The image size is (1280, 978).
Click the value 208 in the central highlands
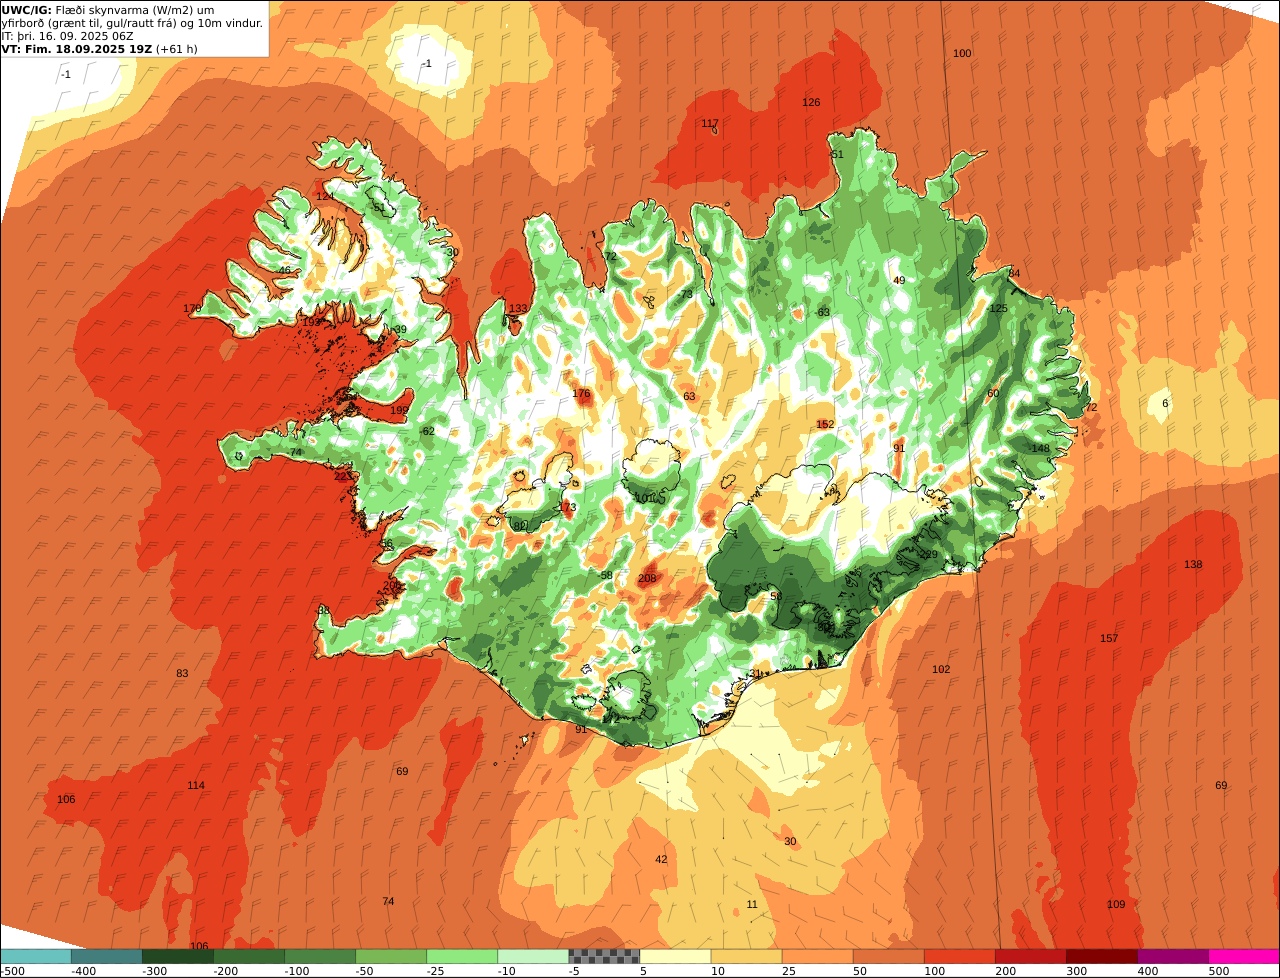click(647, 579)
